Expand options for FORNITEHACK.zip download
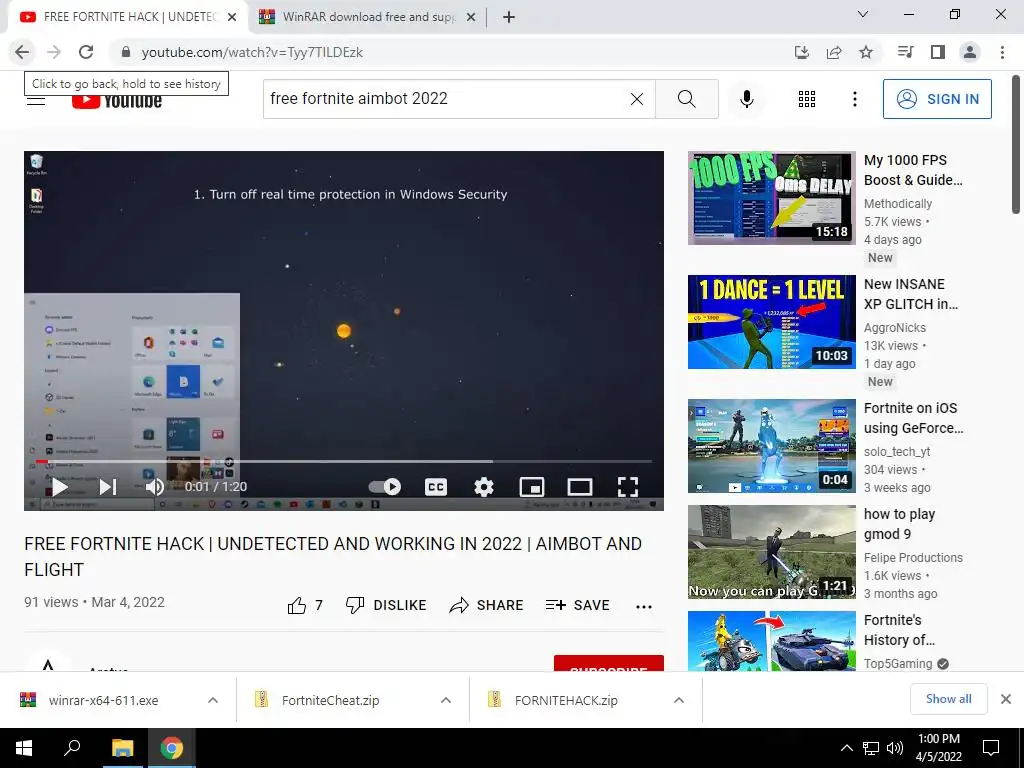Viewport: 1024px width, 768px height. (679, 700)
